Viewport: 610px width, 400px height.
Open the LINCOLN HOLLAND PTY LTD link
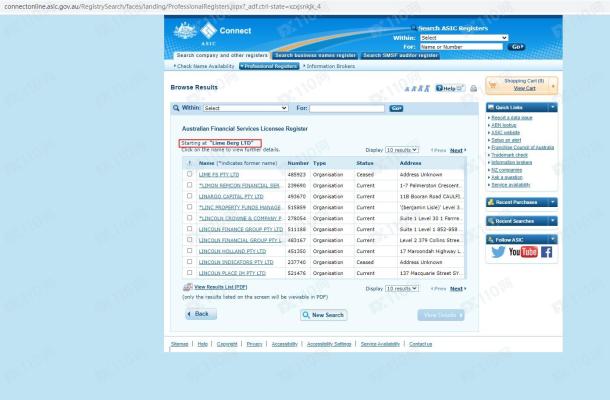click(232, 251)
